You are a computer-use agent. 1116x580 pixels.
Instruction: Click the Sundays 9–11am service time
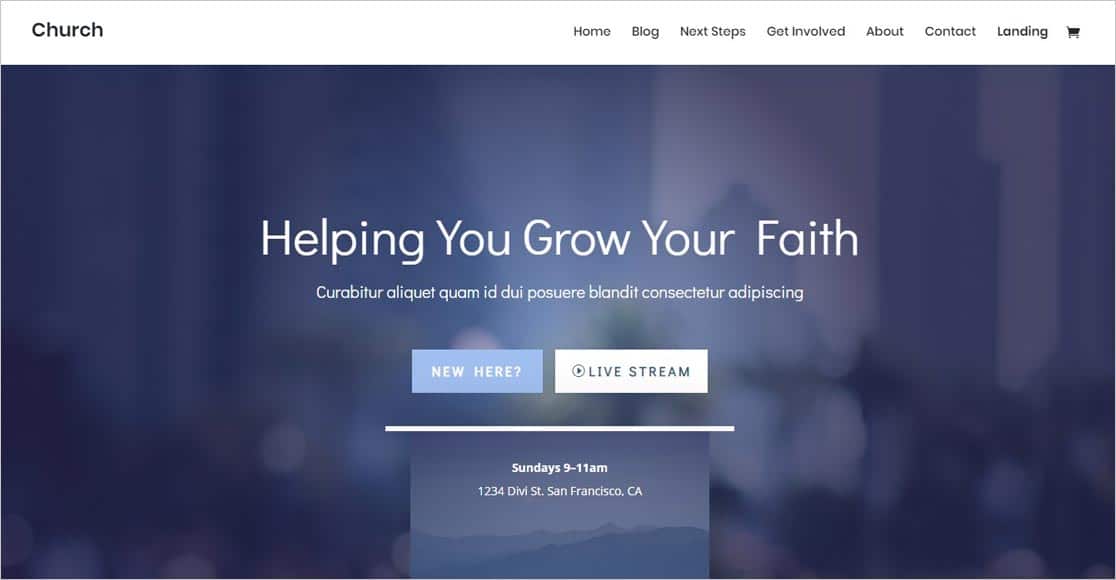point(559,468)
